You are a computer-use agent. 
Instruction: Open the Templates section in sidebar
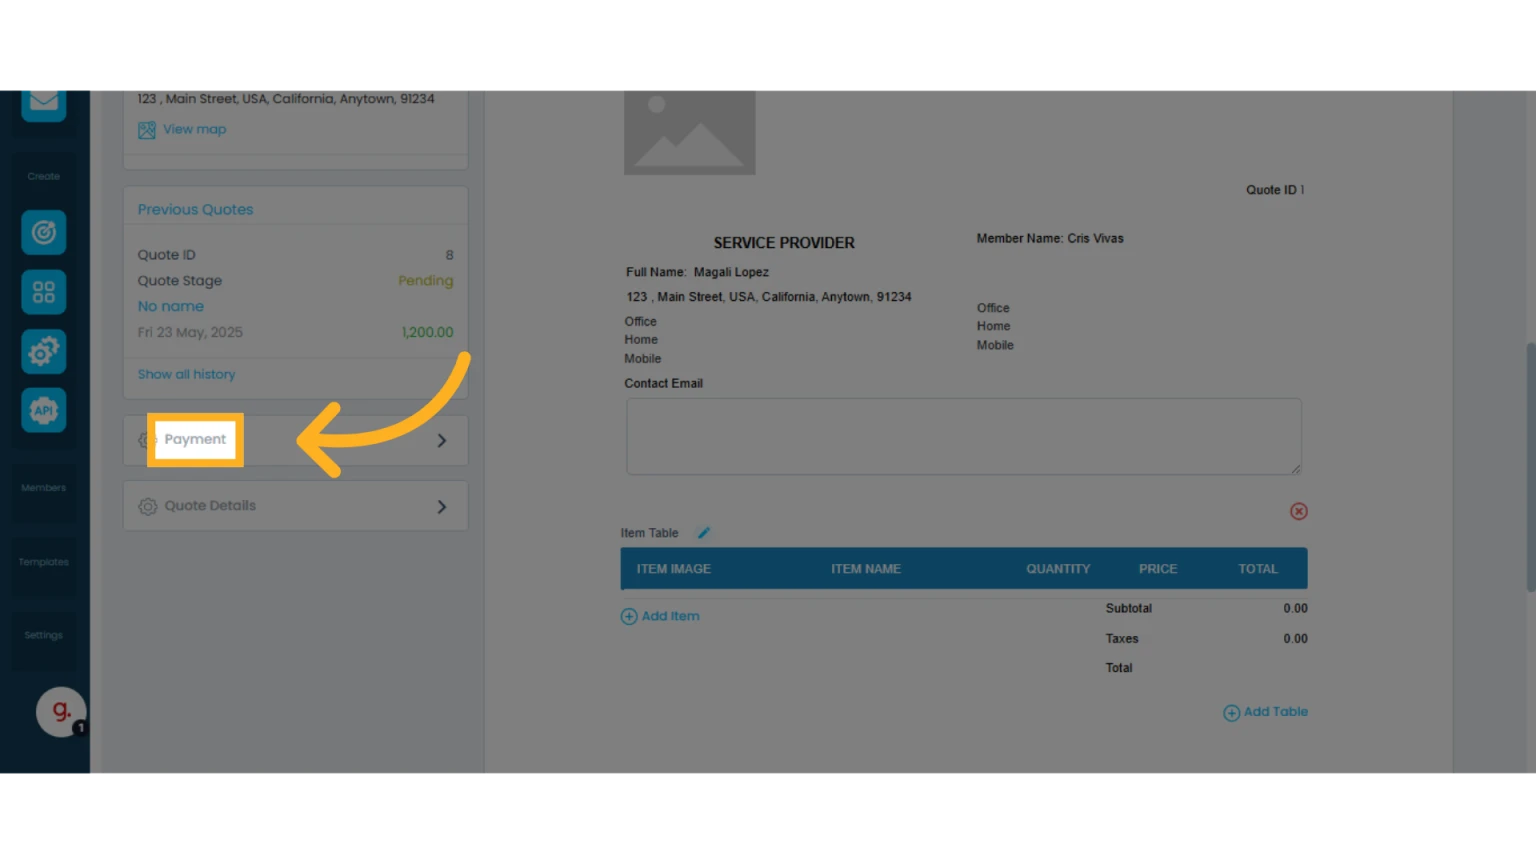click(44, 562)
